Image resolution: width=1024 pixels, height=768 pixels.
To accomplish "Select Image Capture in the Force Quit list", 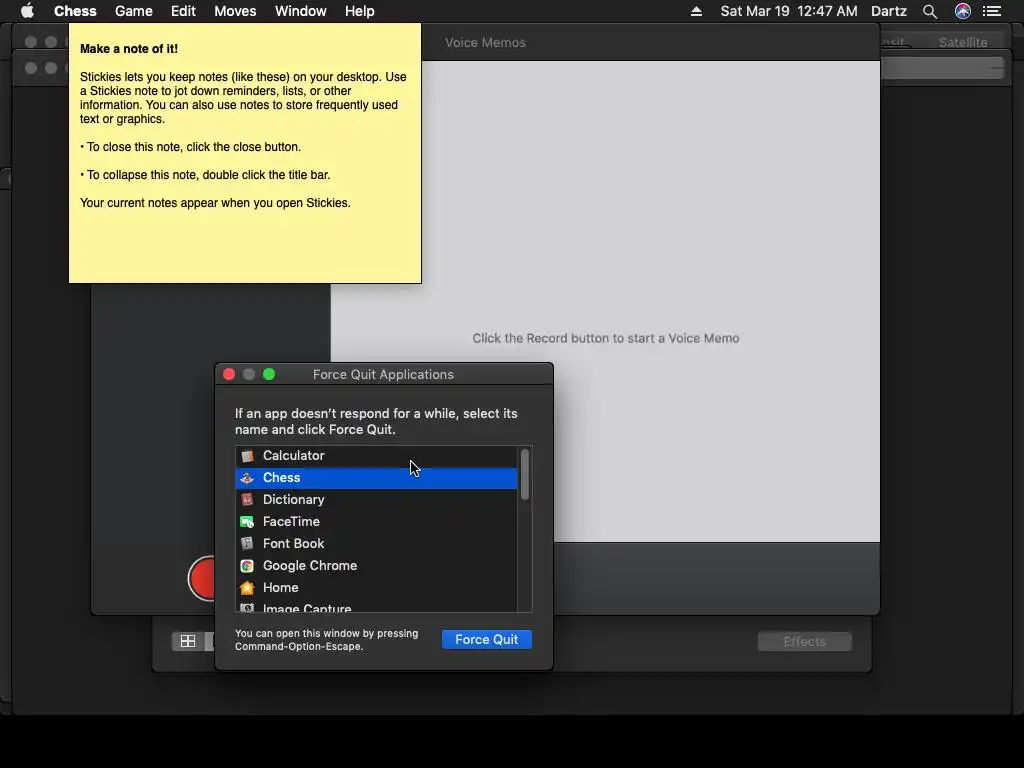I will [376, 607].
